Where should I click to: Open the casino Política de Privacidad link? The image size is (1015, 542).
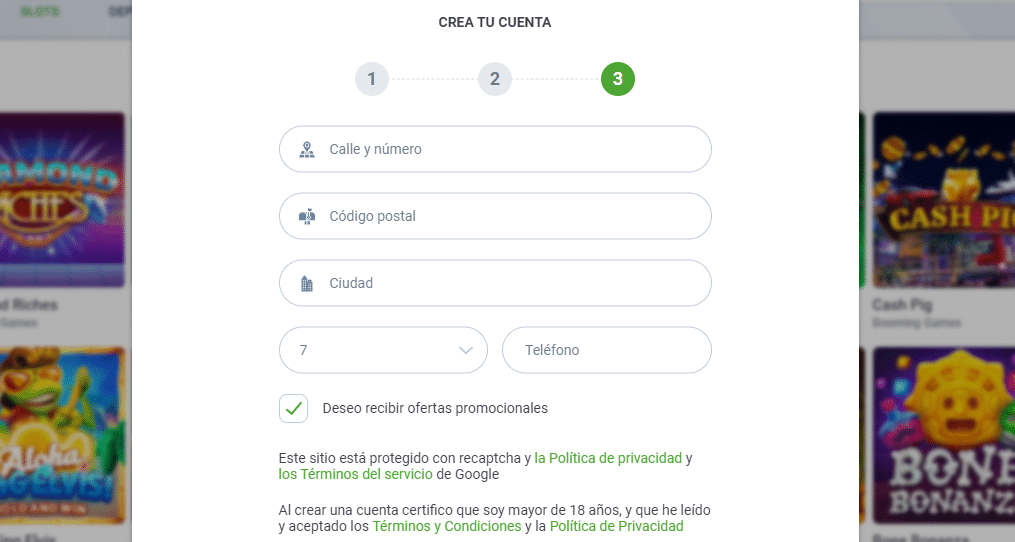pyautogui.click(x=616, y=526)
